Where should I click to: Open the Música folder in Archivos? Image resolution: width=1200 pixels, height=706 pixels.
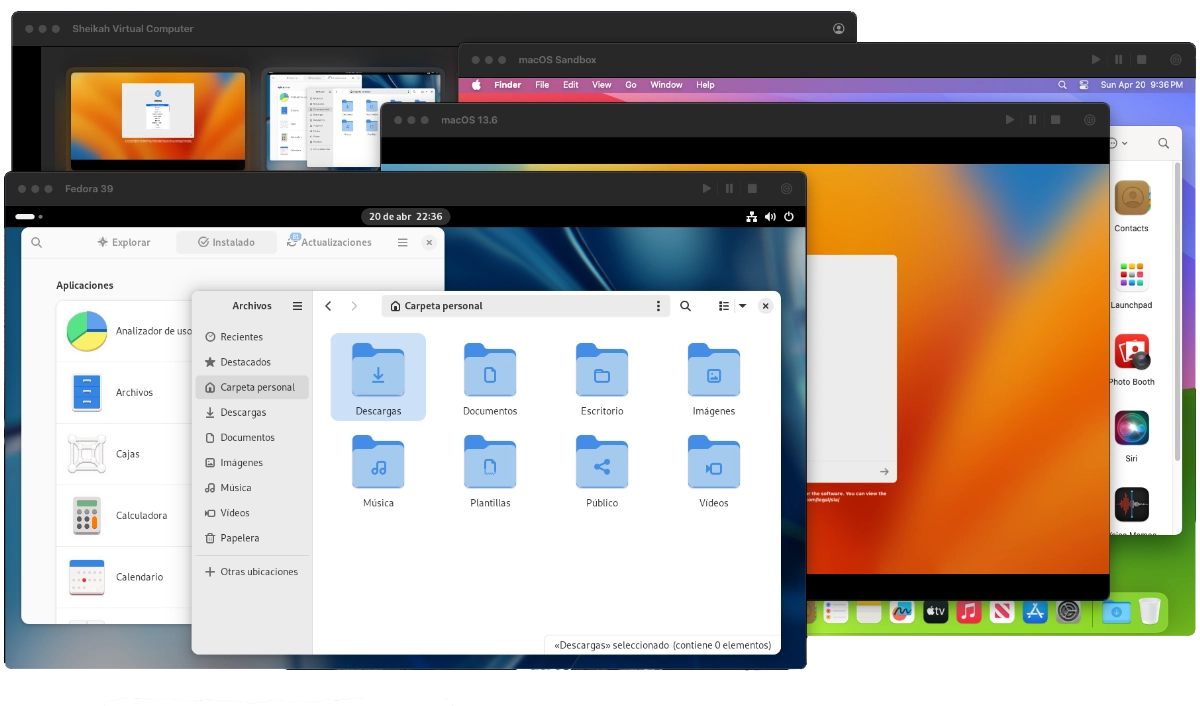click(x=378, y=472)
